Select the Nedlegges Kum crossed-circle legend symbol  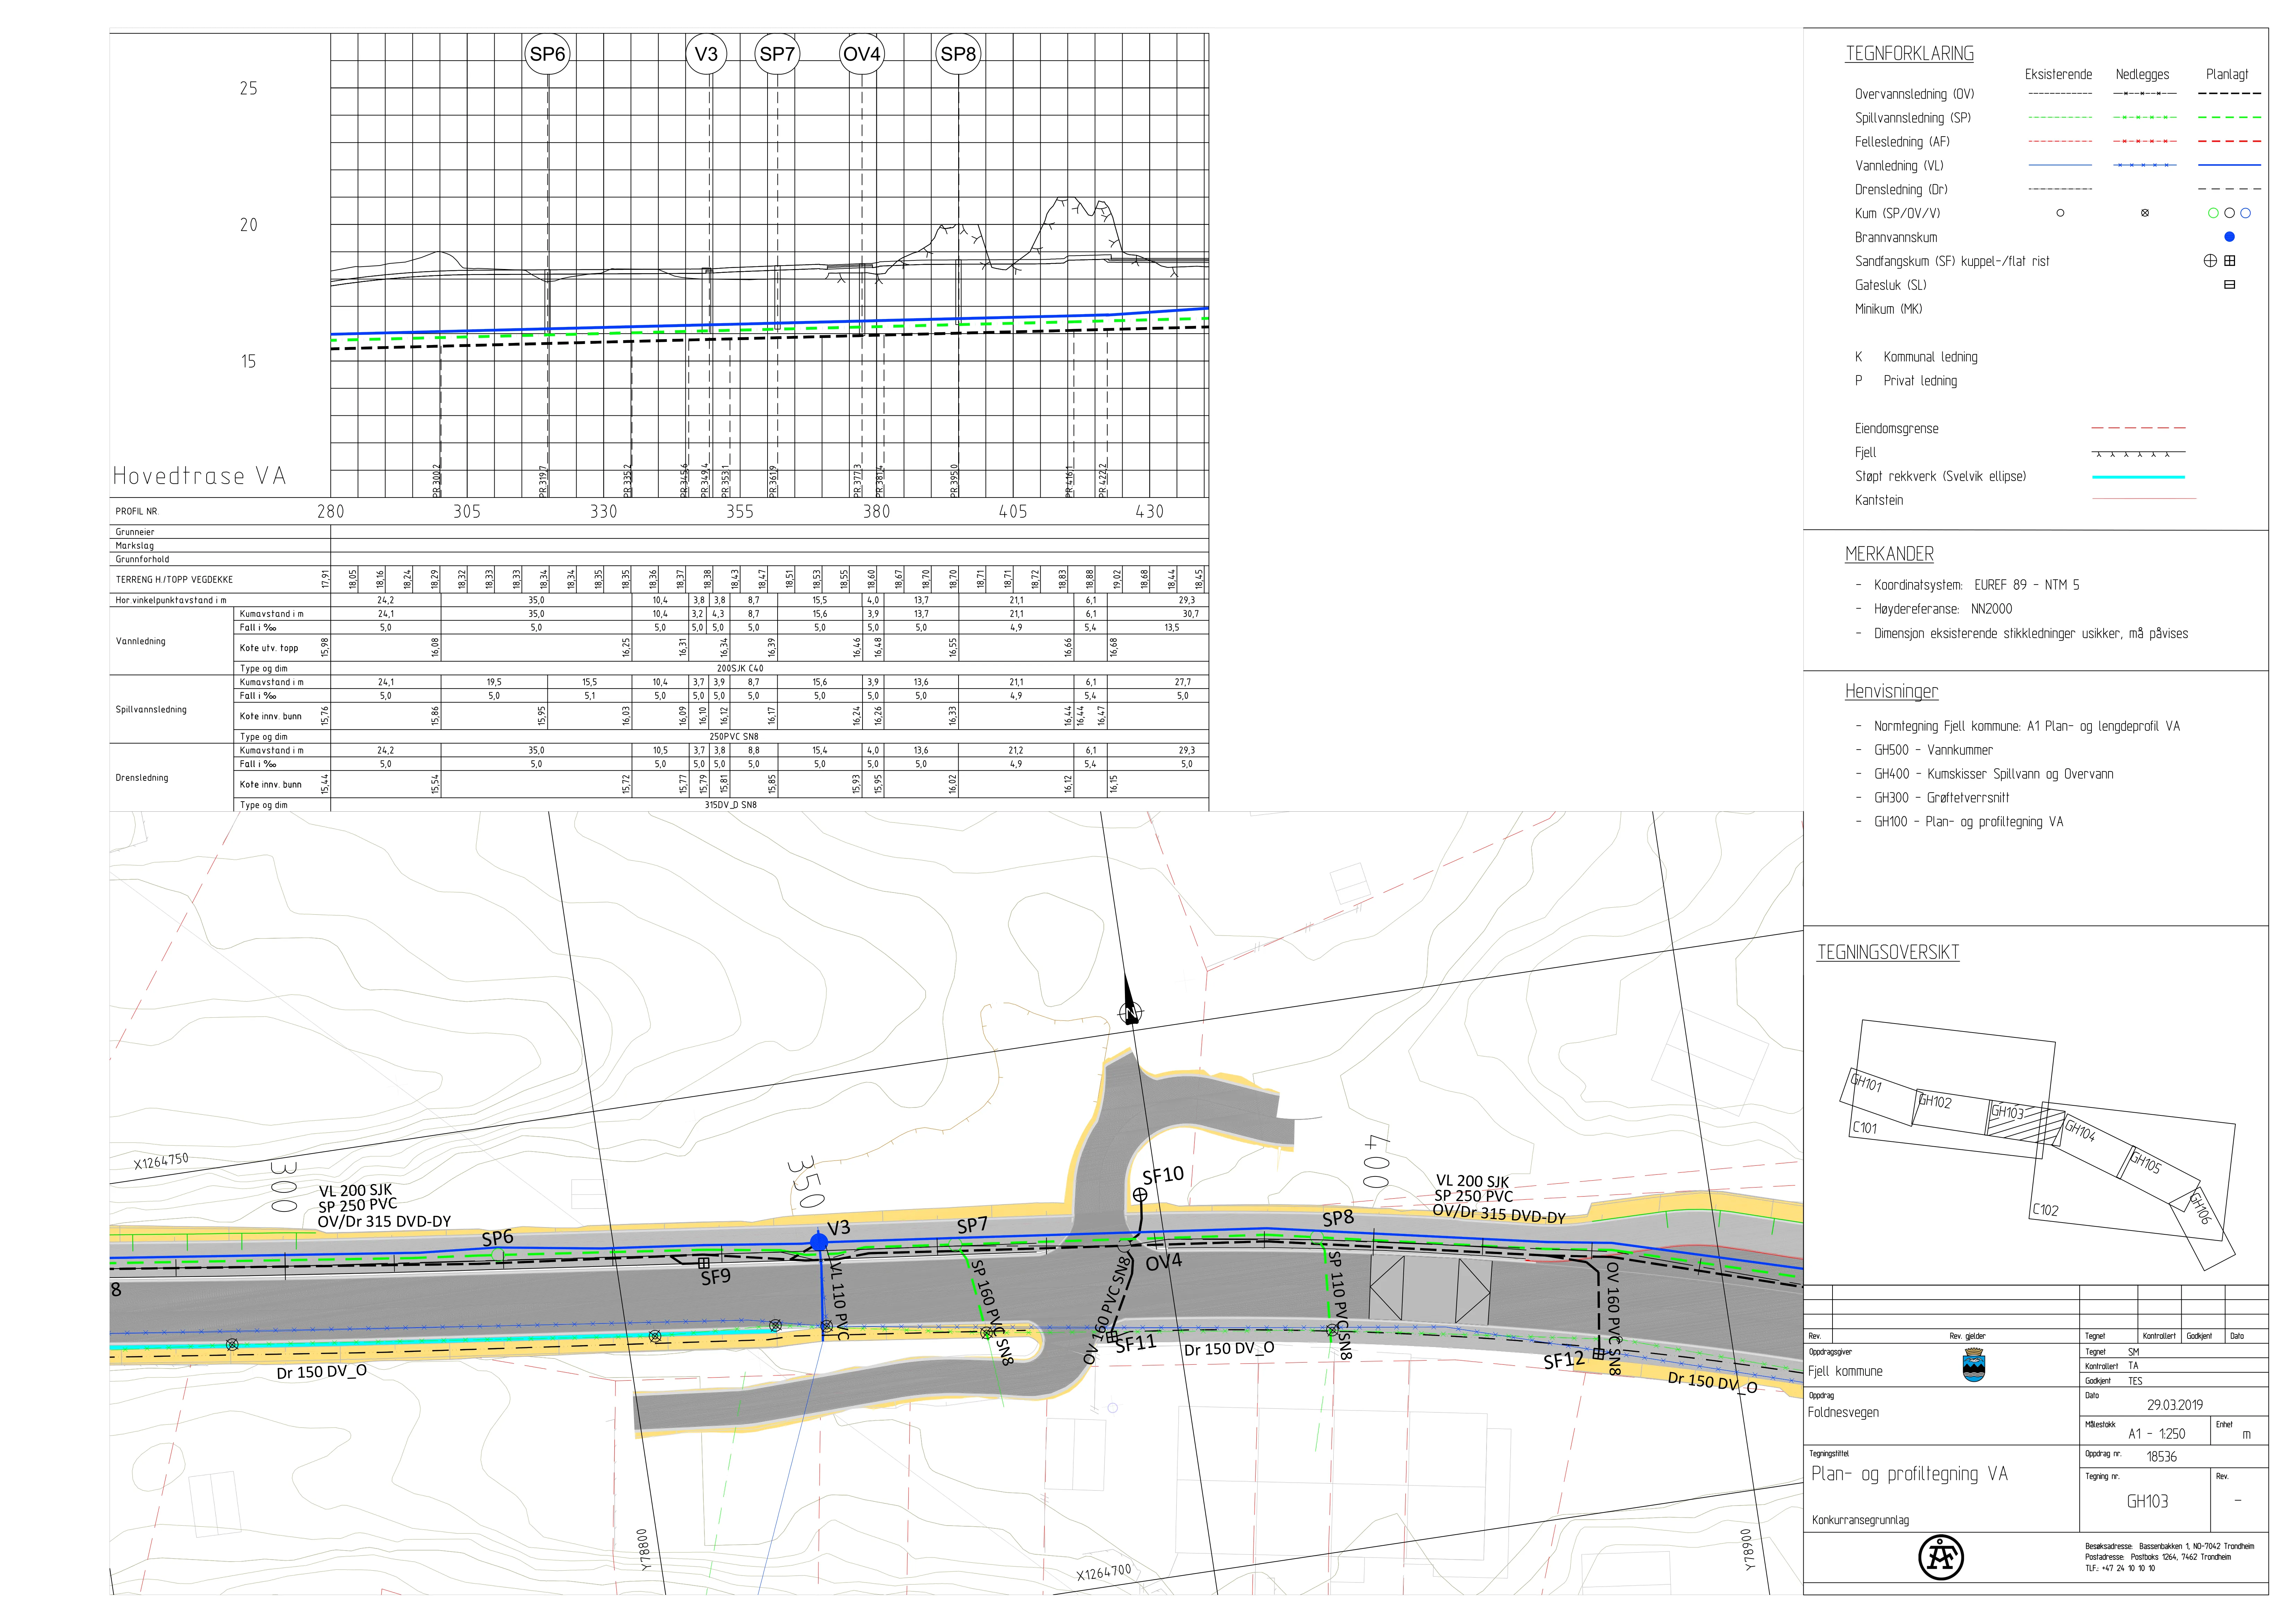coord(2144,213)
